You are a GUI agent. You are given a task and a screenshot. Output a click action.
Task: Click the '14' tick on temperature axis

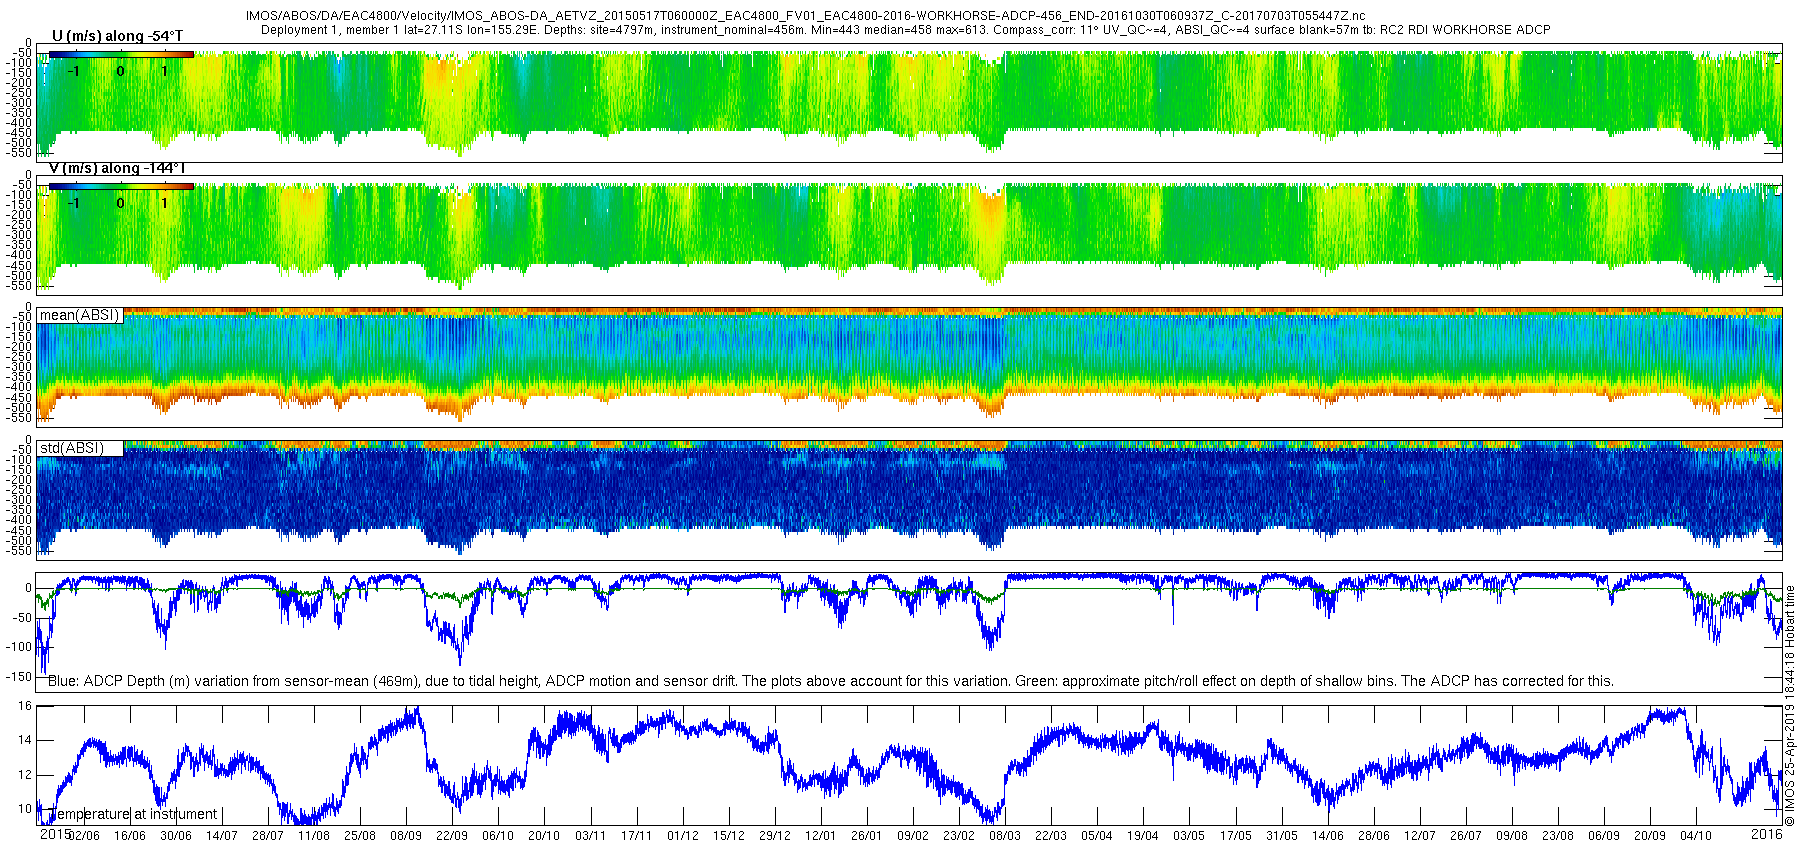(26, 741)
